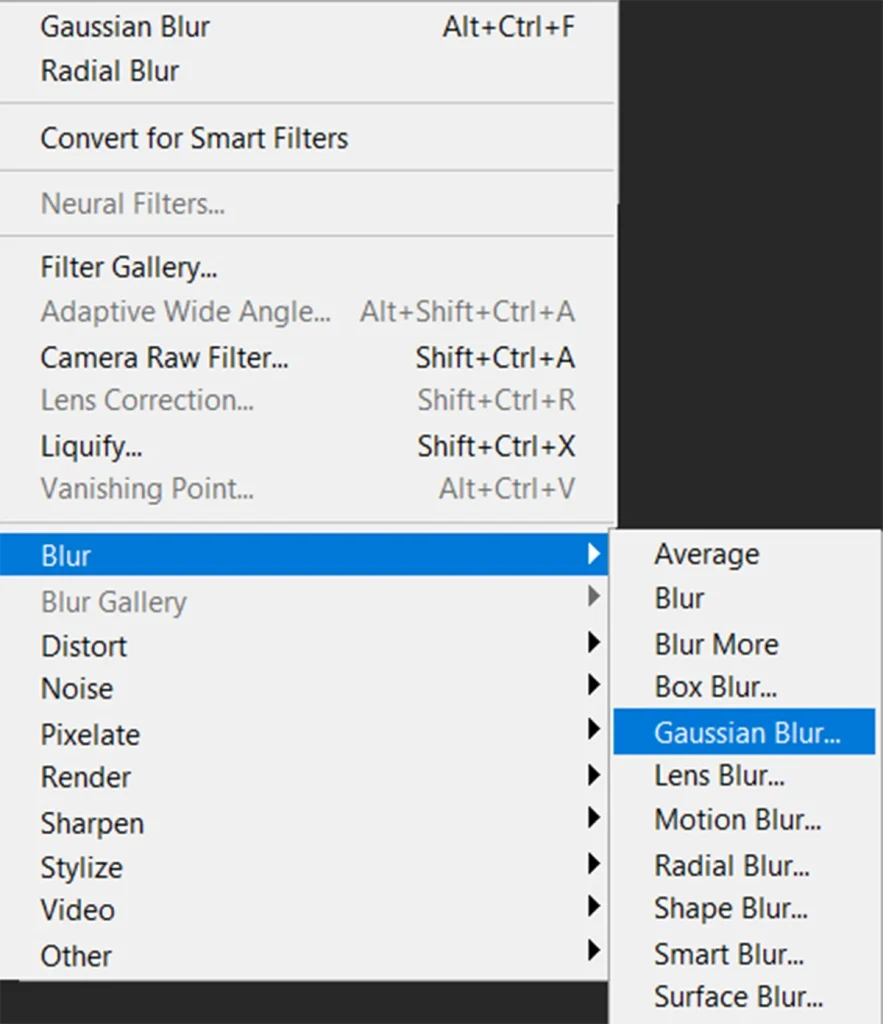Expand the Render filter category

[x=86, y=778]
